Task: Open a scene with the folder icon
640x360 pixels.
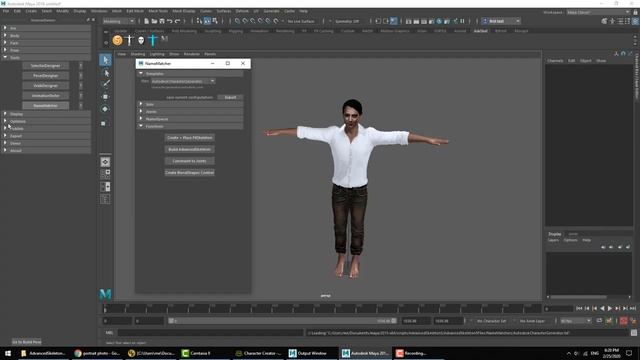Action: pos(154,21)
